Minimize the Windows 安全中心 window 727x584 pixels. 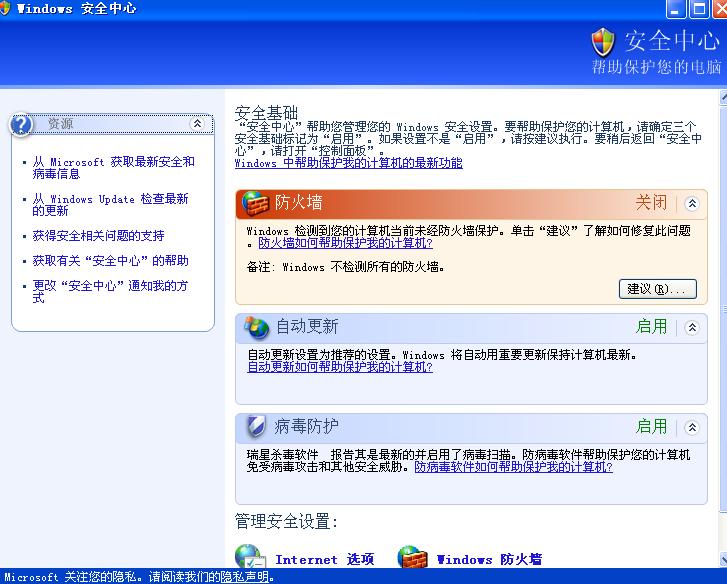675,9
